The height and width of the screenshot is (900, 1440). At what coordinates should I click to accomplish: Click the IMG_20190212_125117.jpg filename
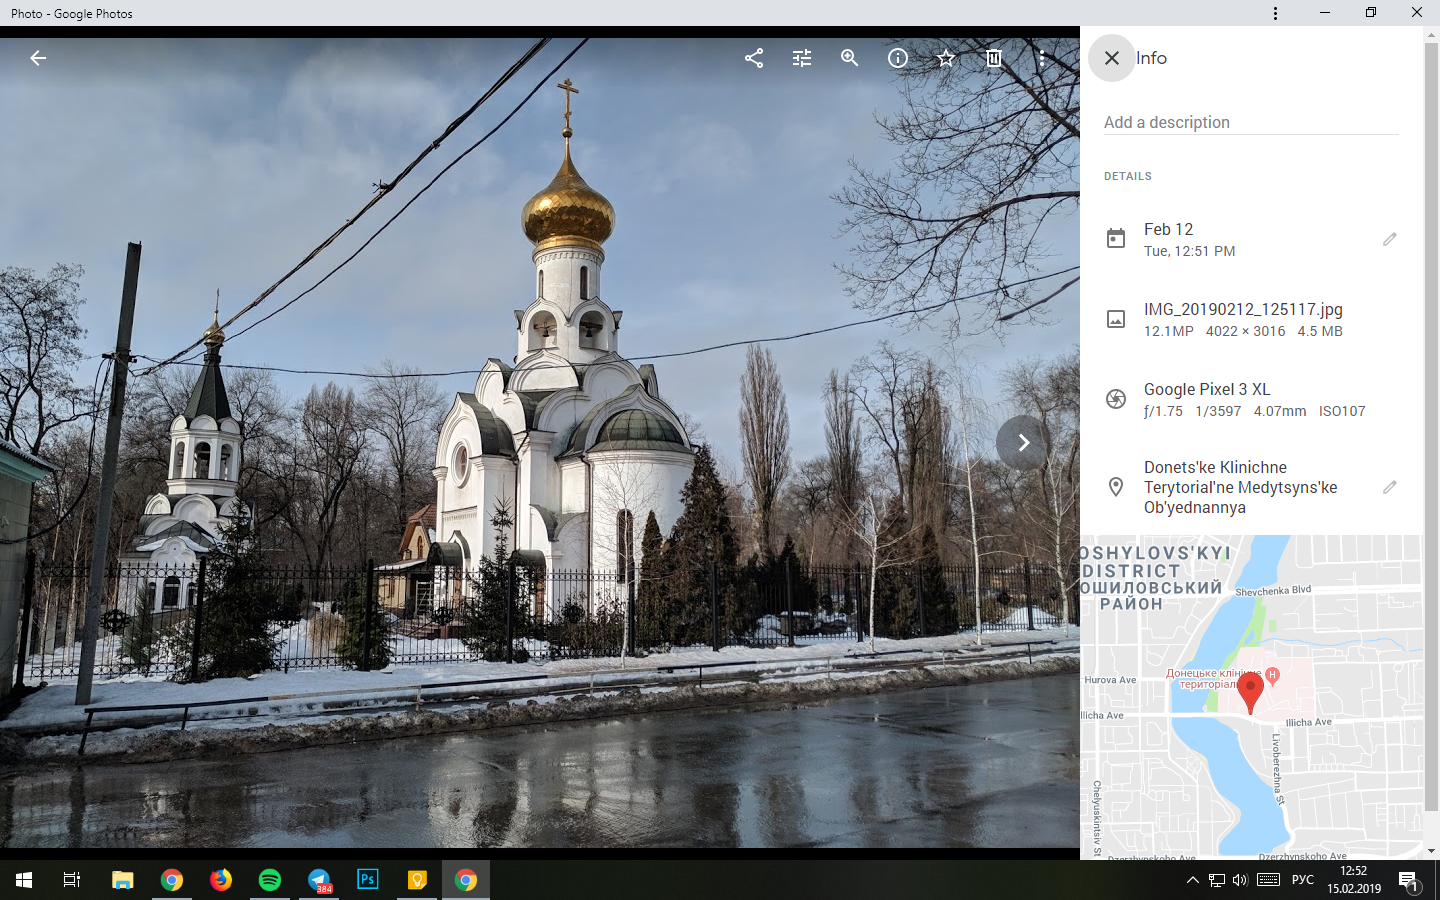click(x=1243, y=309)
